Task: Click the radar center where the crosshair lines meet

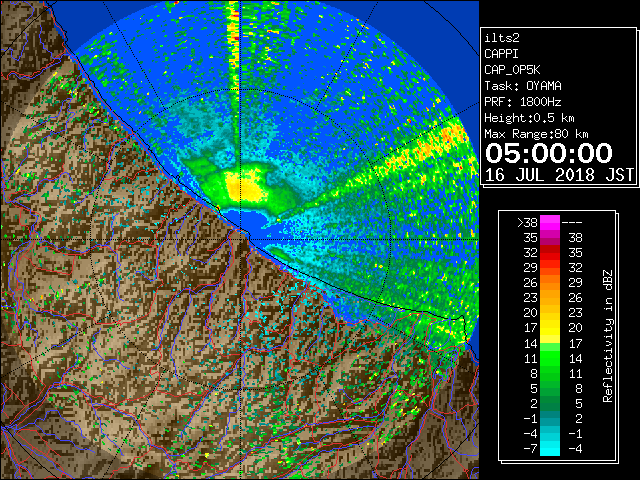Action: click(x=241, y=240)
